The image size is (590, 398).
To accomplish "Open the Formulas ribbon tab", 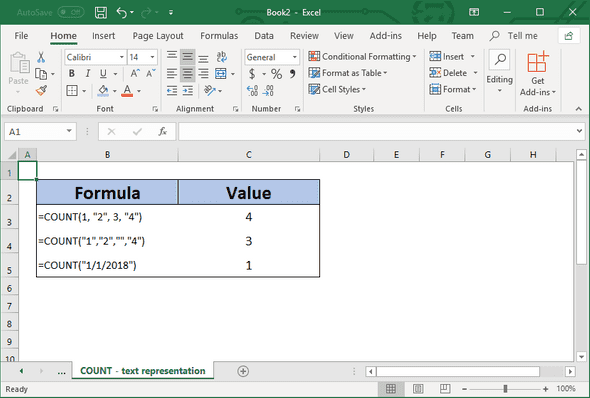I will 219,36.
